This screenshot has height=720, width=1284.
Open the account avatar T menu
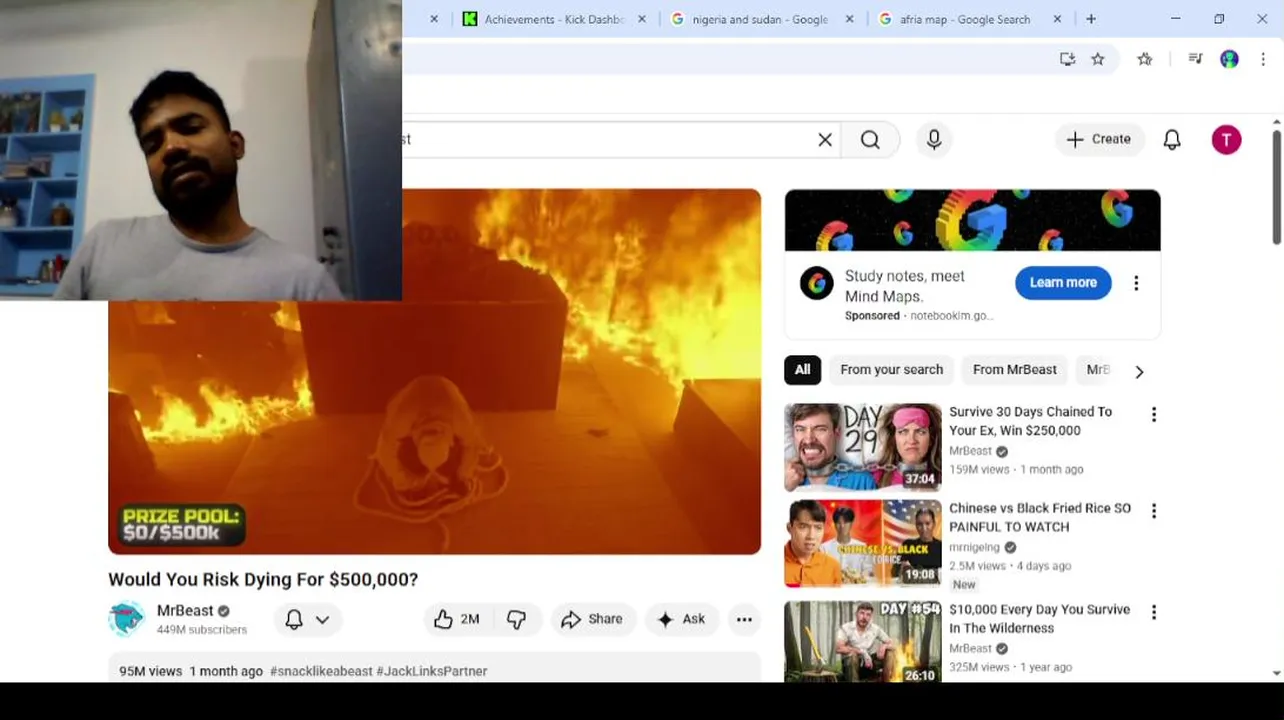pos(1226,140)
